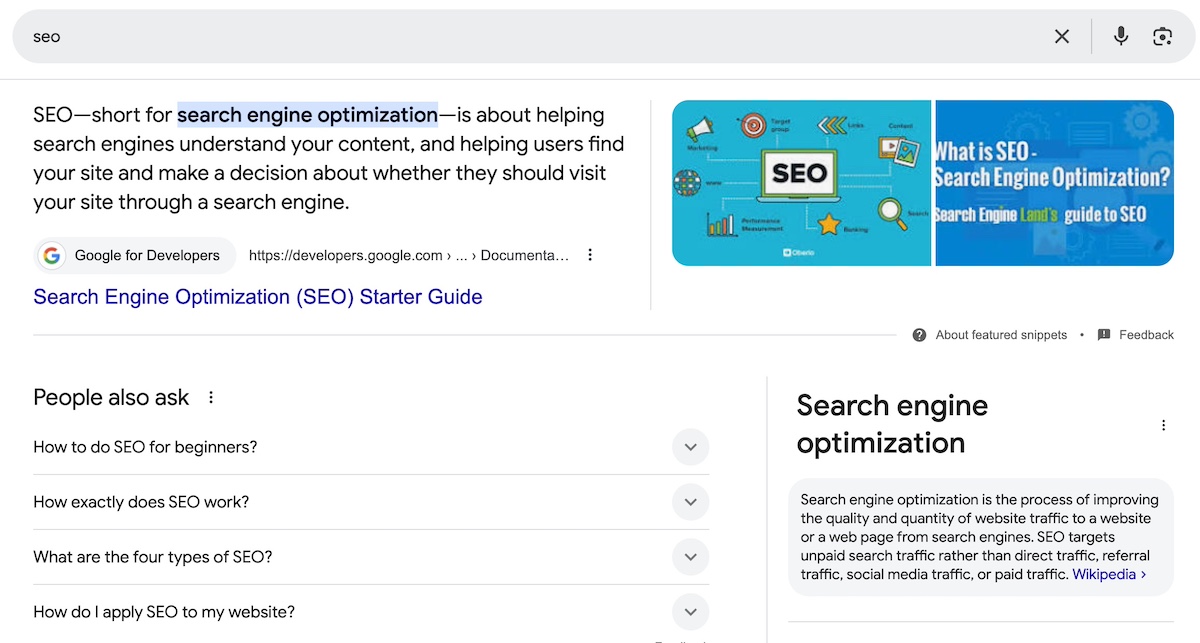This screenshot has width=1200, height=643.
Task: Visit the Wikipedia link in the knowledge panel
Action: 1104,574
